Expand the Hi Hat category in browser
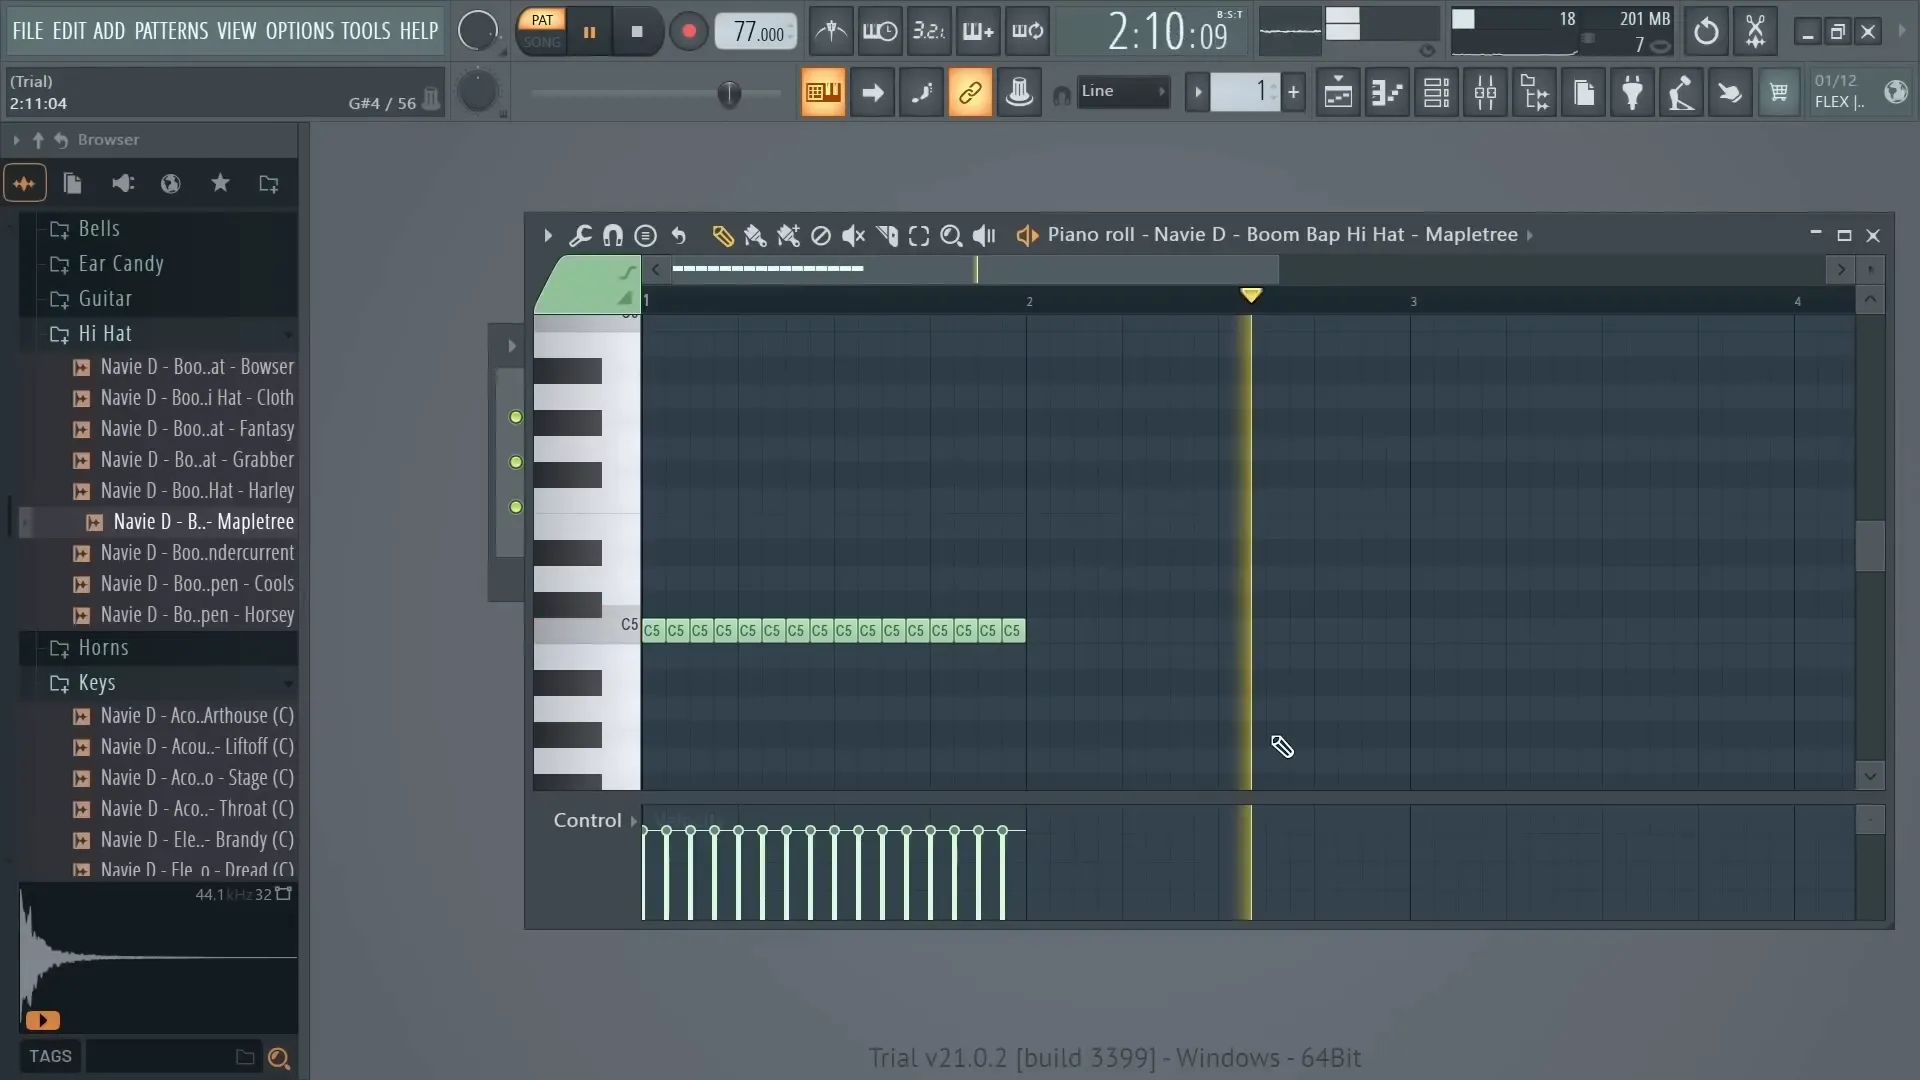The height and width of the screenshot is (1080, 1920). point(105,332)
